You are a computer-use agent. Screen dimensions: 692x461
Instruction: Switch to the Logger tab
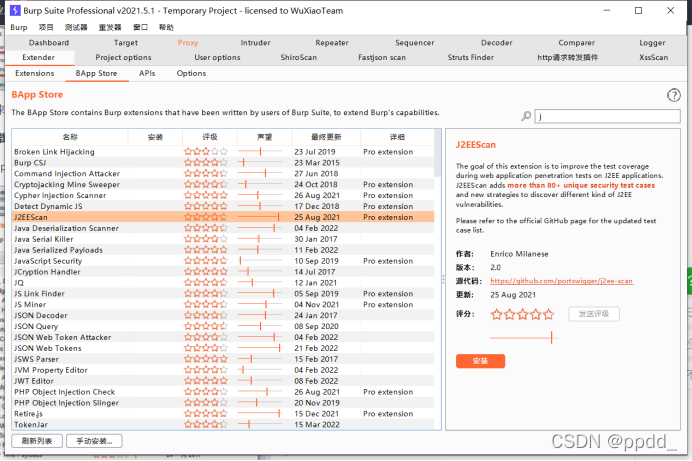pos(652,43)
